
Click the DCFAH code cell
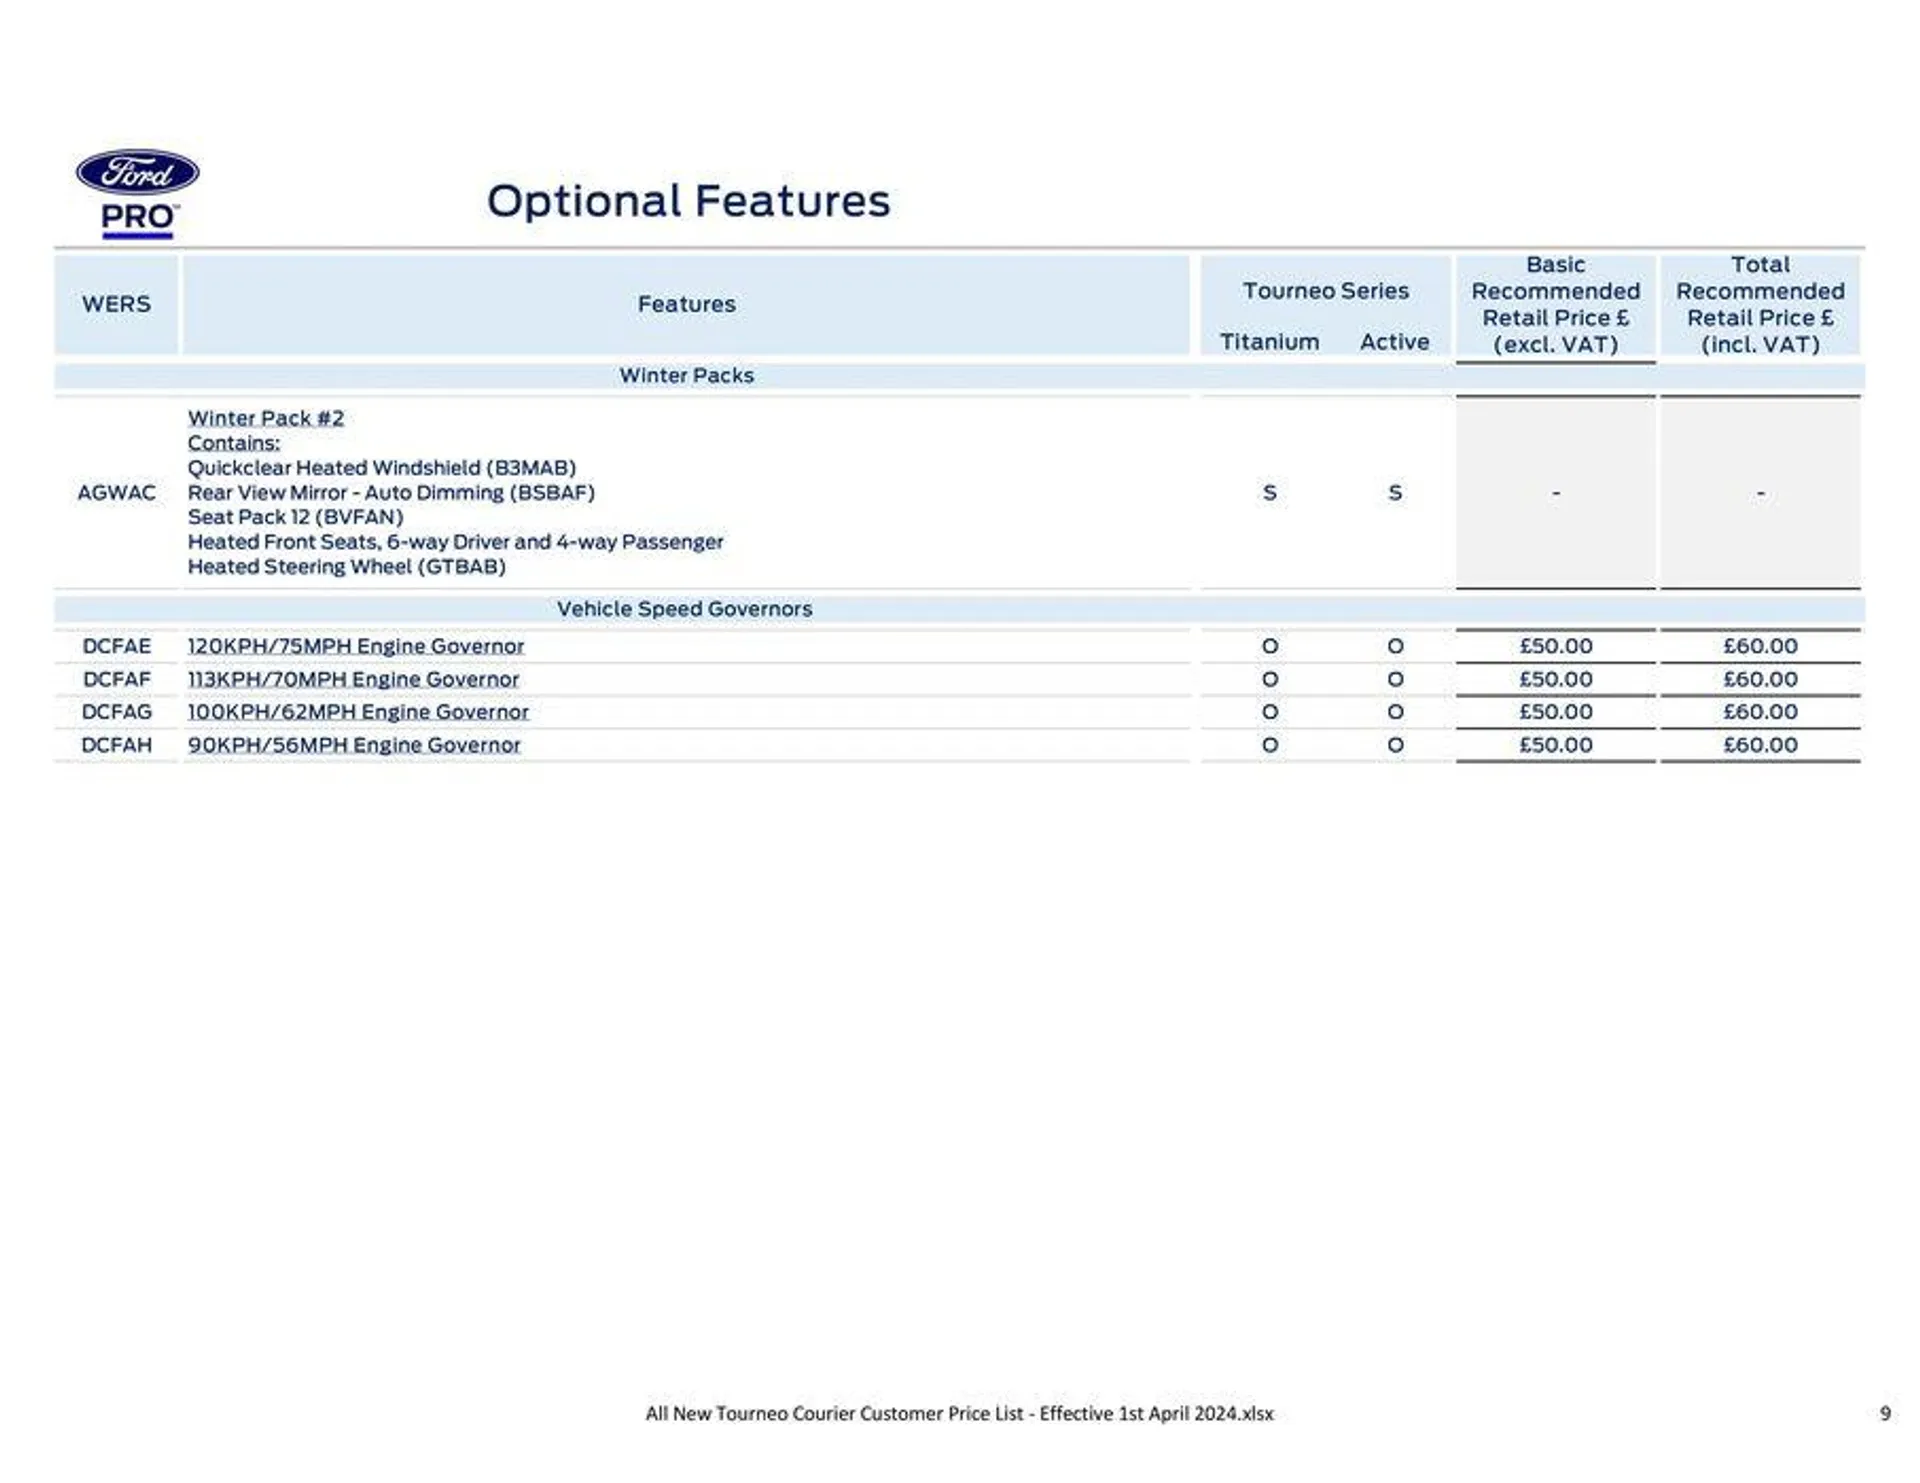pos(116,745)
